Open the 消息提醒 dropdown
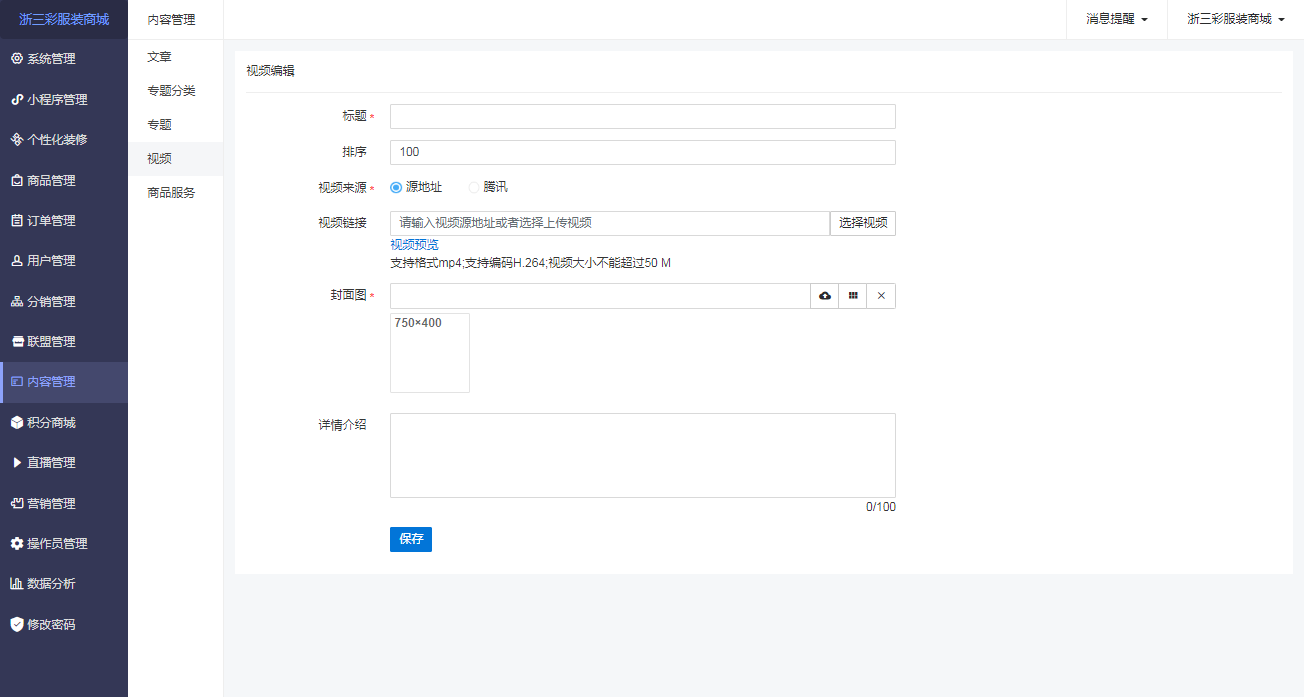 tap(1116, 19)
